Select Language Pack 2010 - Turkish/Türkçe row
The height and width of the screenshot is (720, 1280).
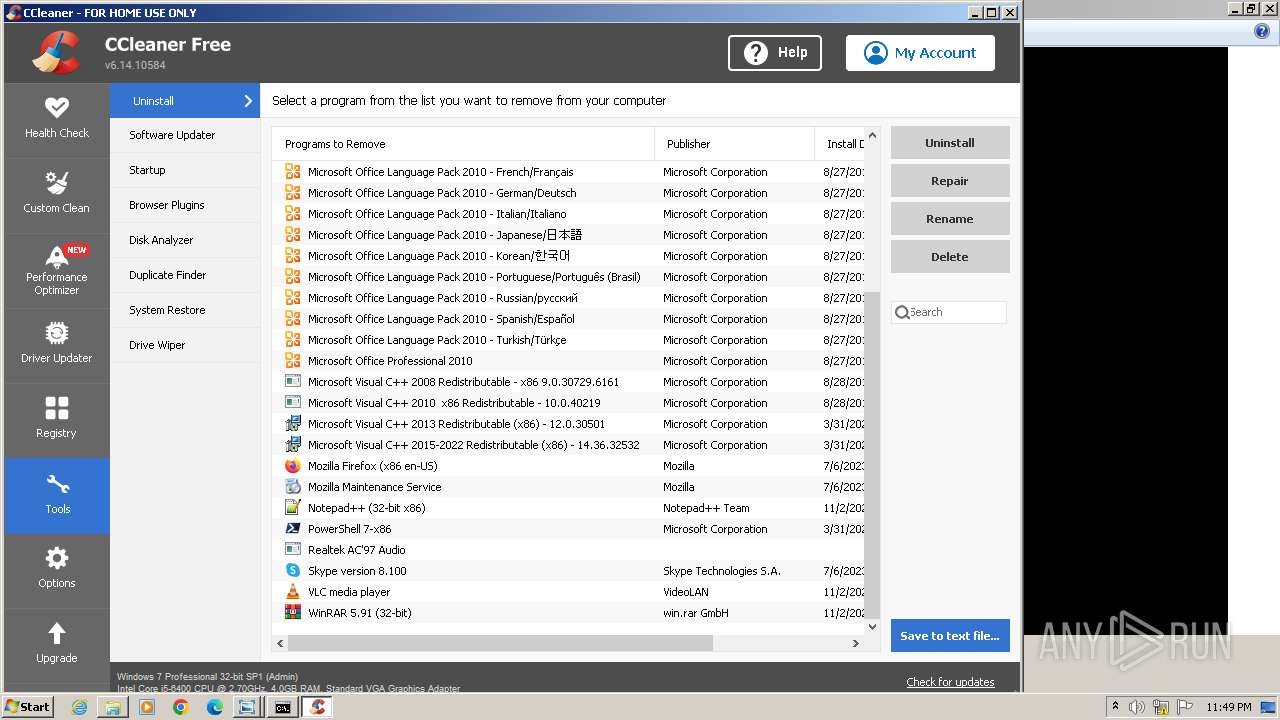[x=568, y=340]
